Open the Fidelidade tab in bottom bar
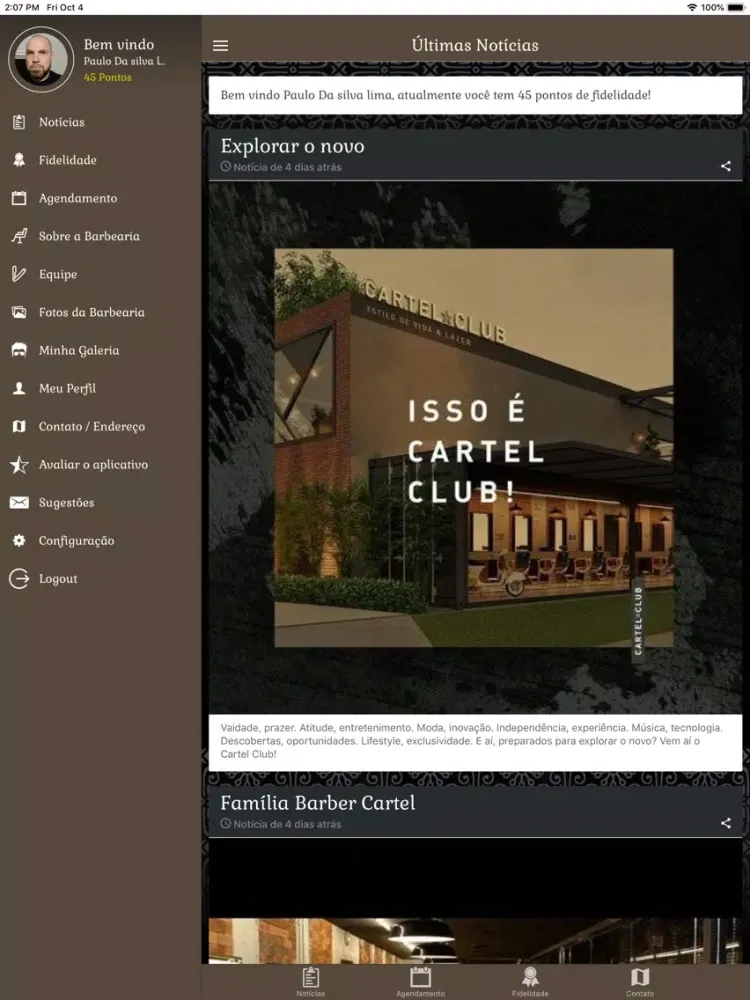Screen dimensions: 750x1000 (530, 982)
